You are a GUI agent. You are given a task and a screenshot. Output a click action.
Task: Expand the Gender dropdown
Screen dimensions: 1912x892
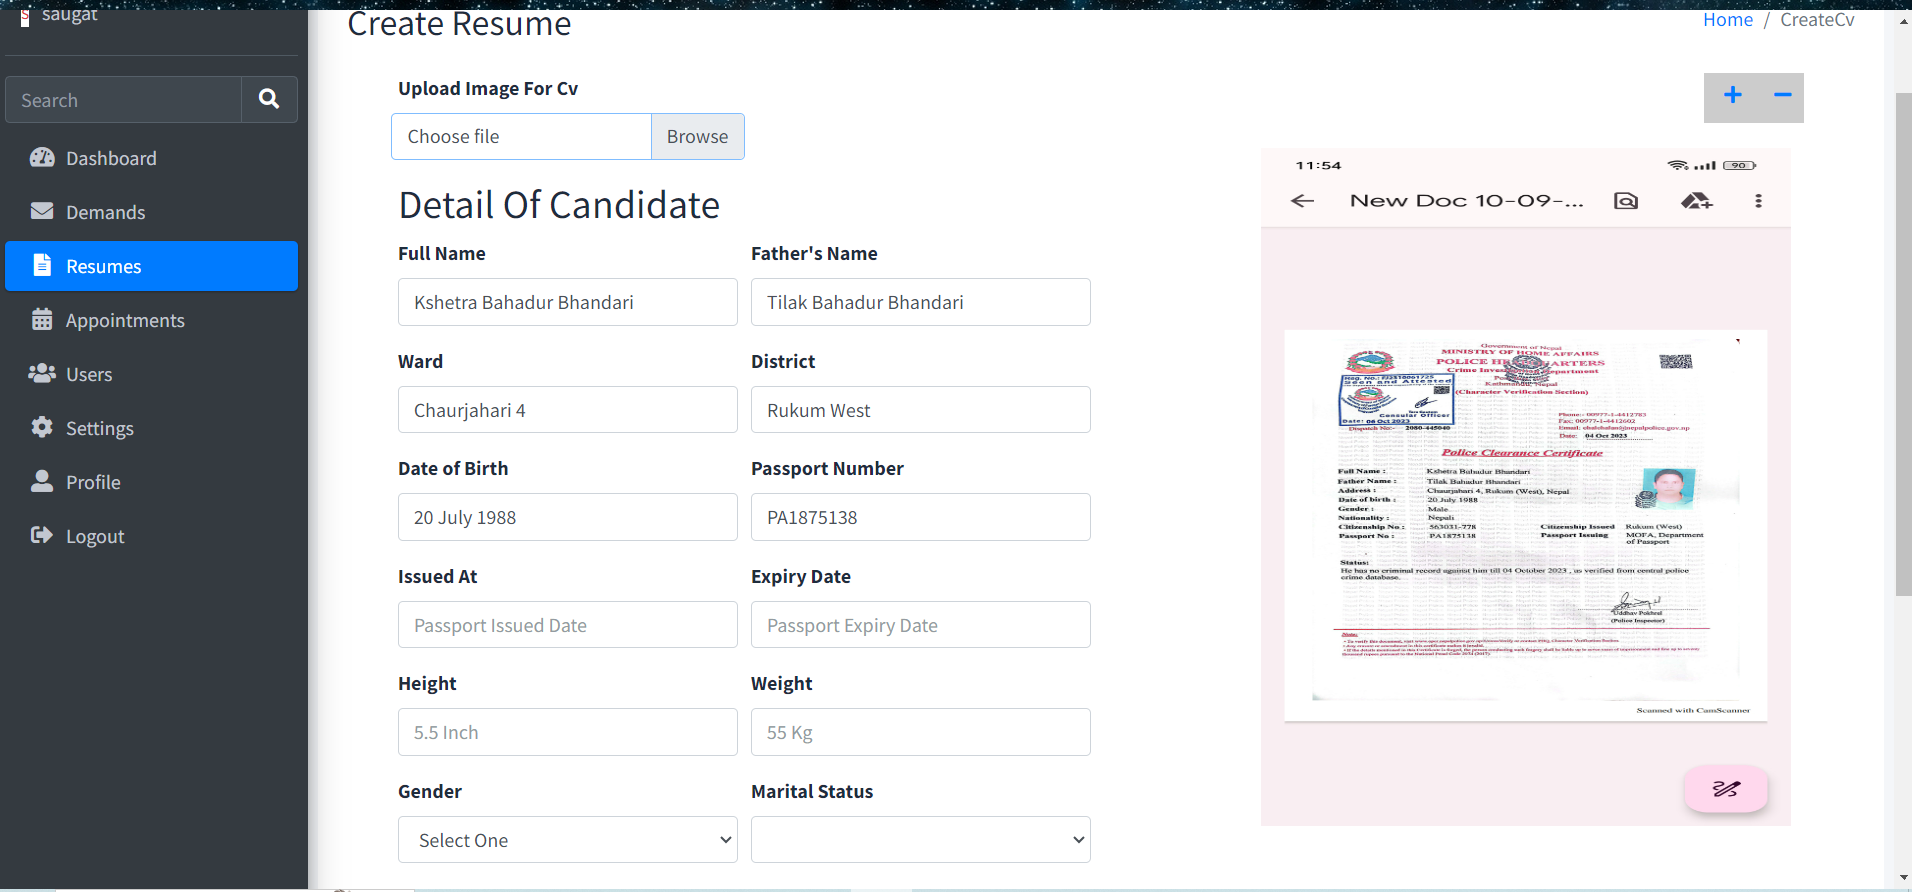[x=567, y=840]
